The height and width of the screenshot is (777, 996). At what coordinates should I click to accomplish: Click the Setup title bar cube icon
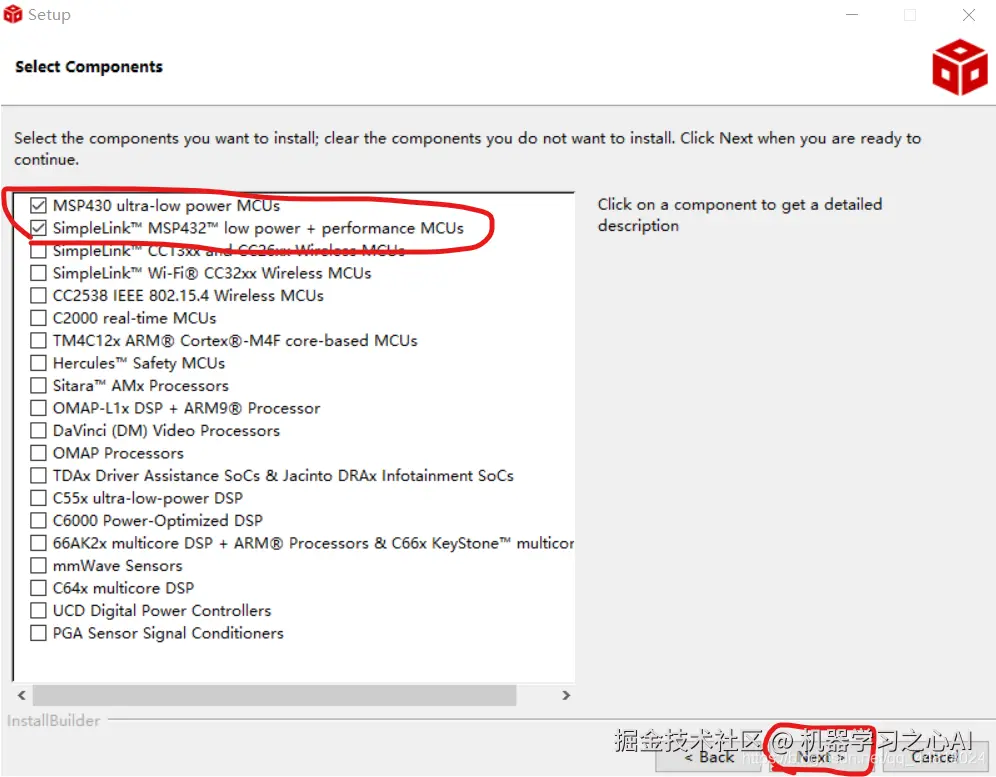13,14
